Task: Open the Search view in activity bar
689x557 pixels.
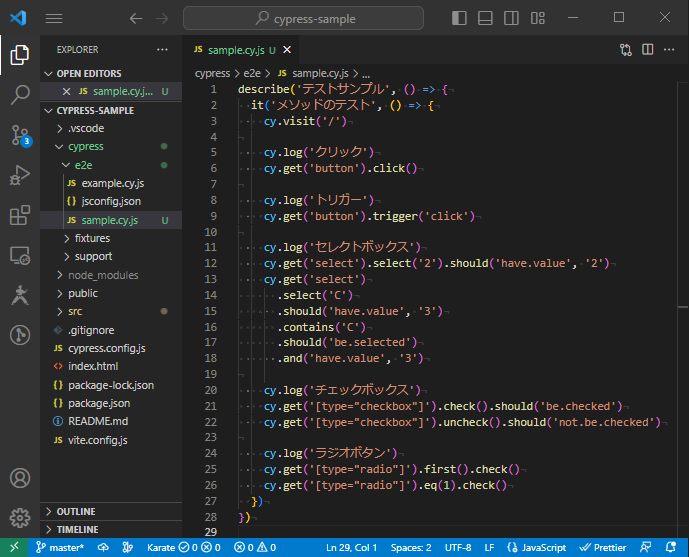Action: pos(20,95)
